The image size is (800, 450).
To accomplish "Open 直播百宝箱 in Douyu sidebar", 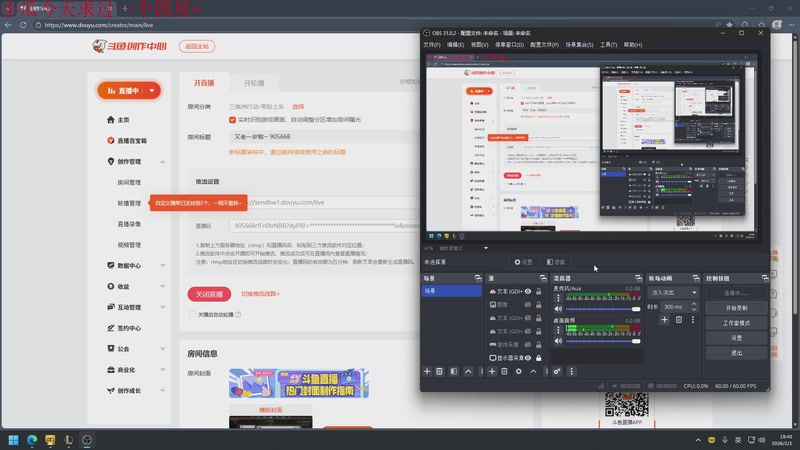I will coord(127,140).
